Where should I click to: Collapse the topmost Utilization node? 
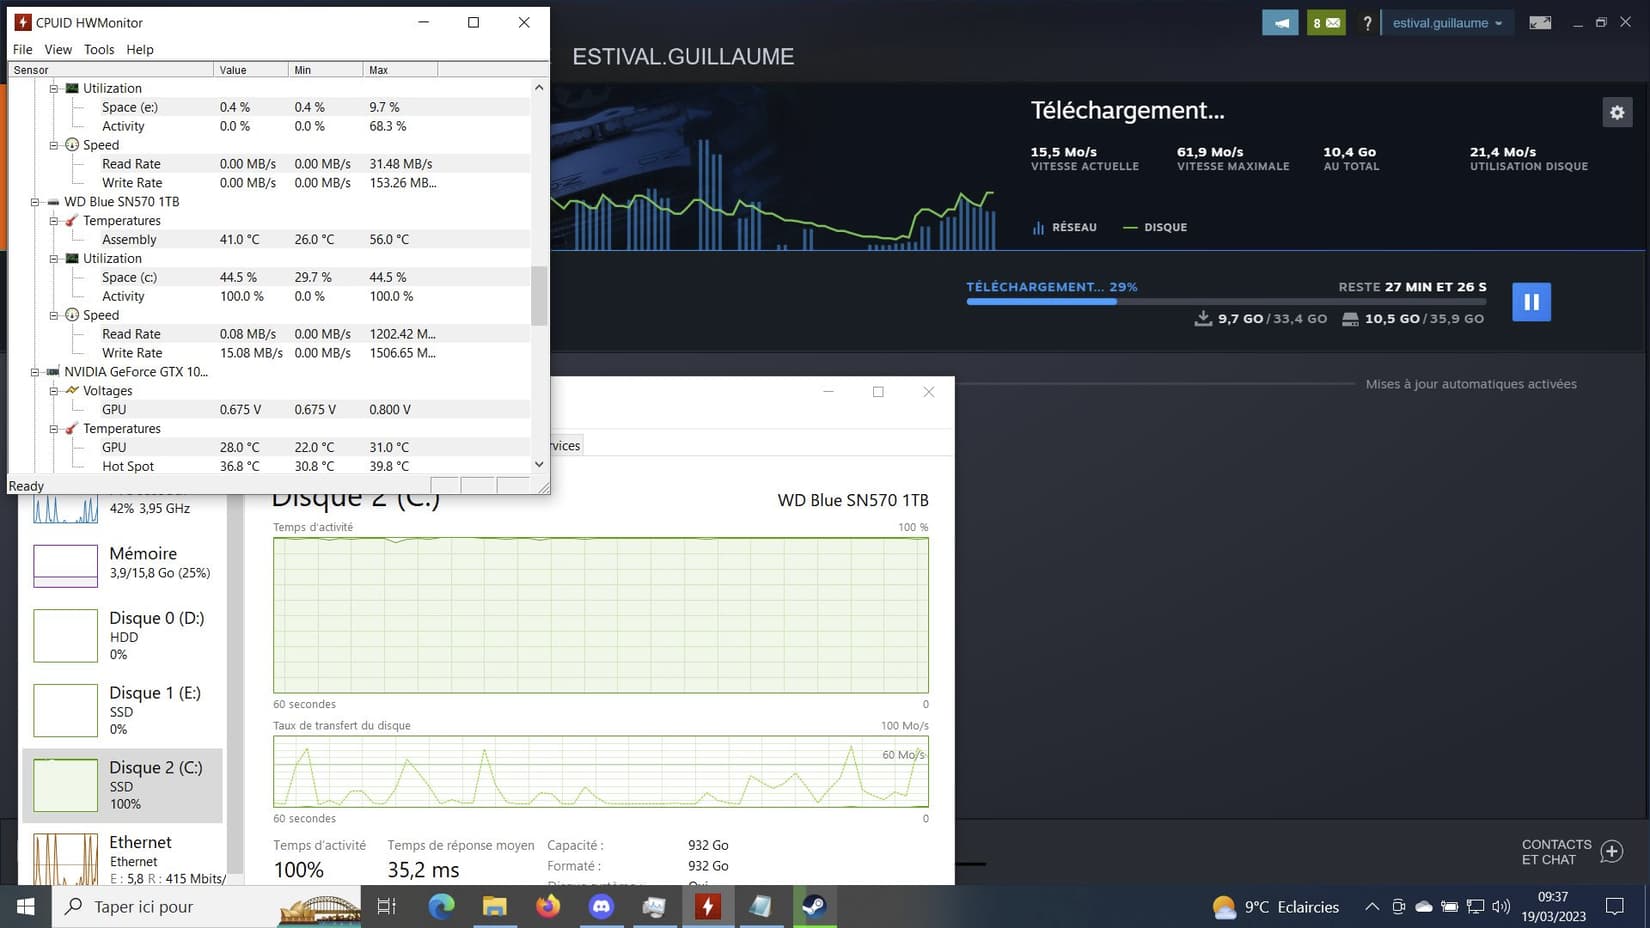tap(54, 88)
